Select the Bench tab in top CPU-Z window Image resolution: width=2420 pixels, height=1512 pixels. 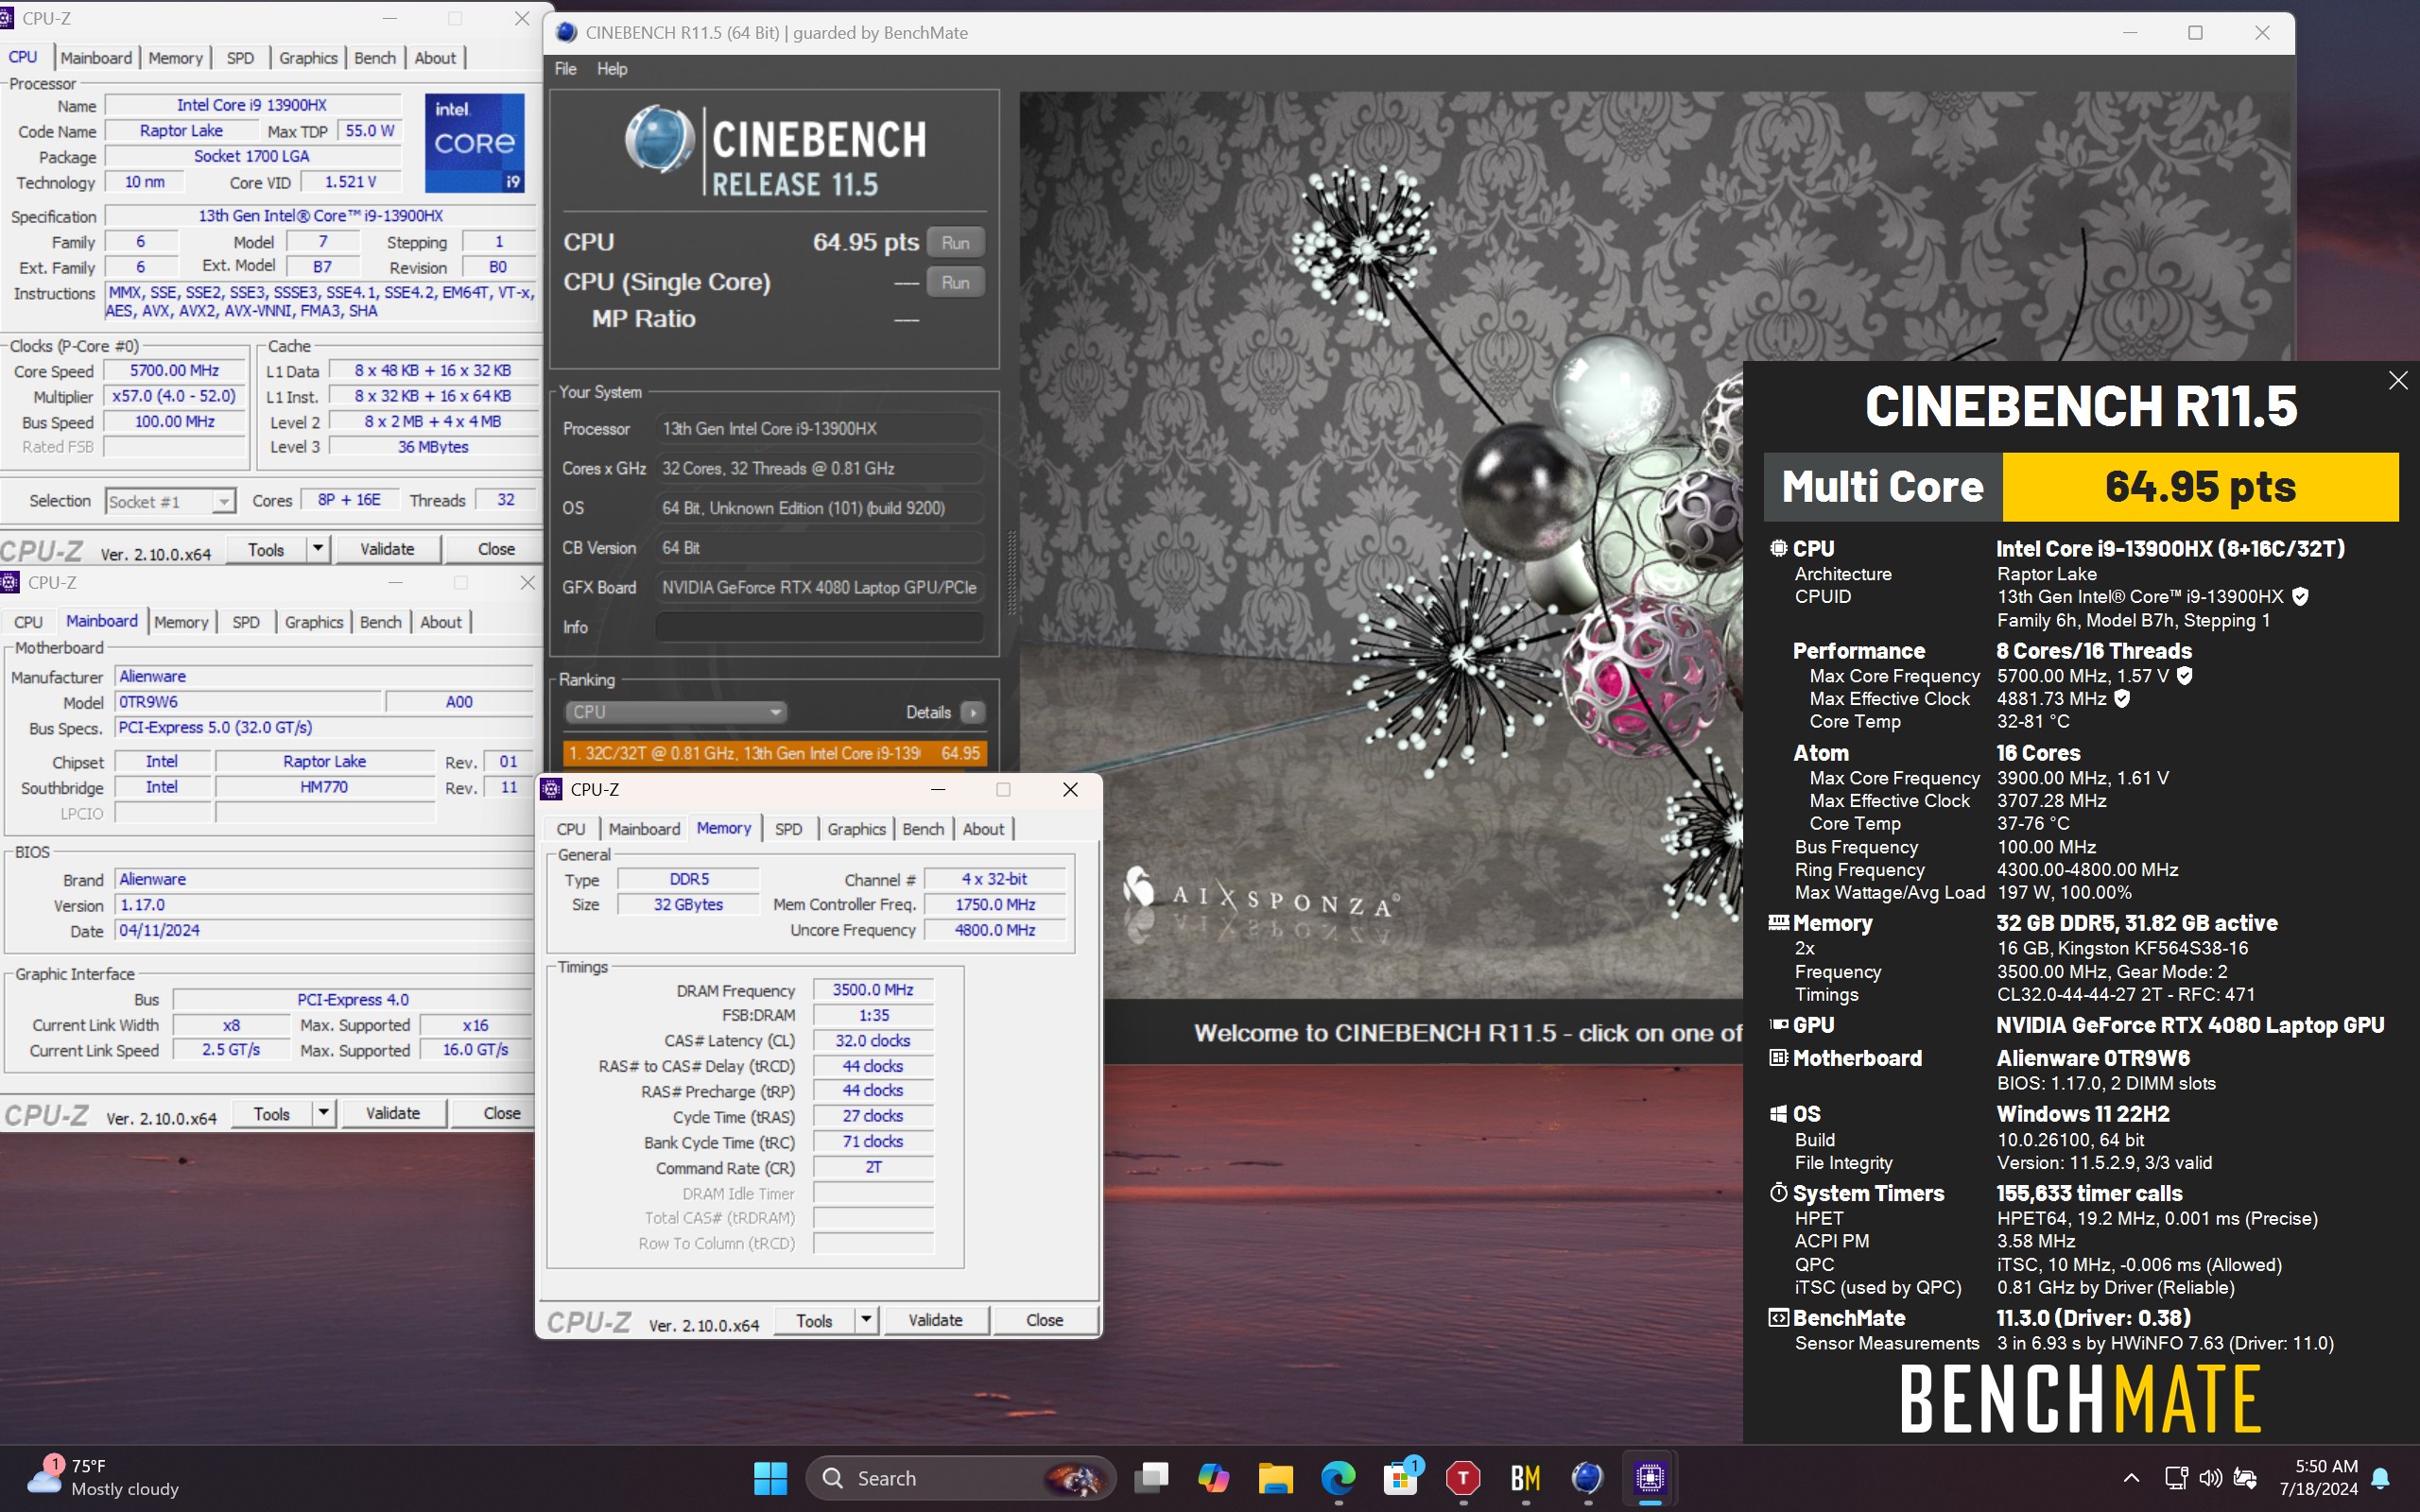(375, 58)
